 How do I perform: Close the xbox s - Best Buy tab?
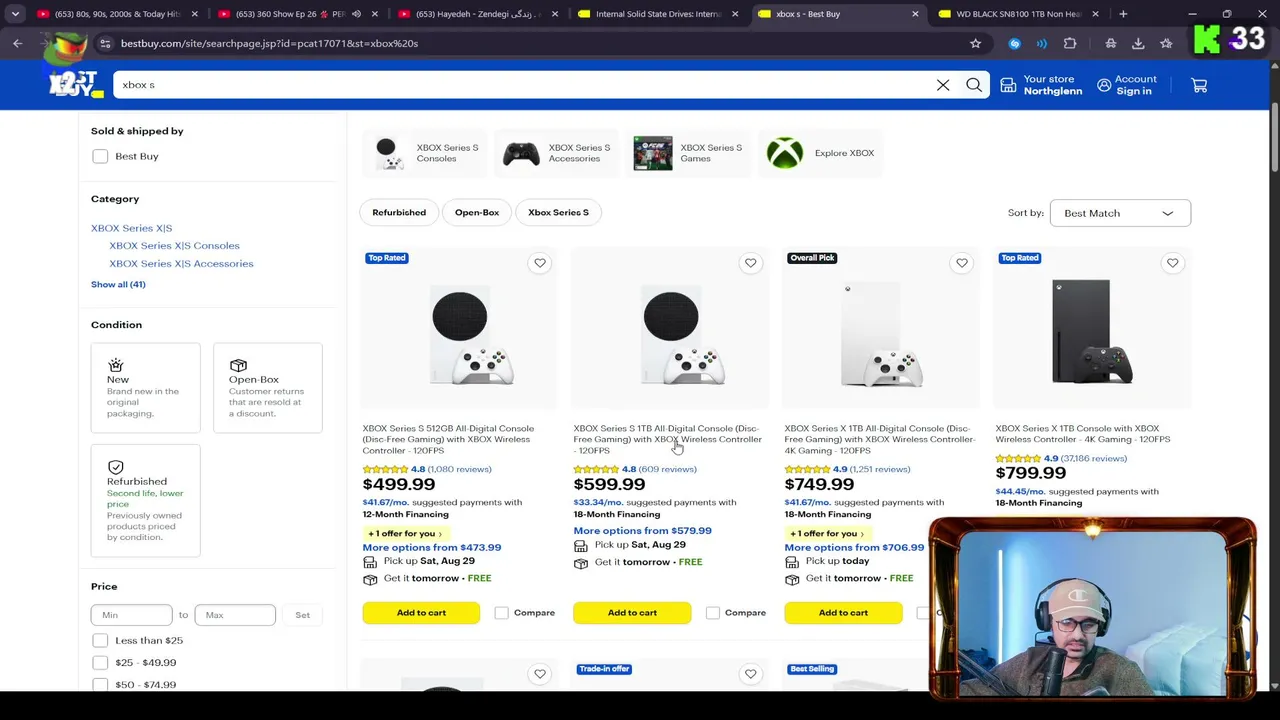[915, 14]
